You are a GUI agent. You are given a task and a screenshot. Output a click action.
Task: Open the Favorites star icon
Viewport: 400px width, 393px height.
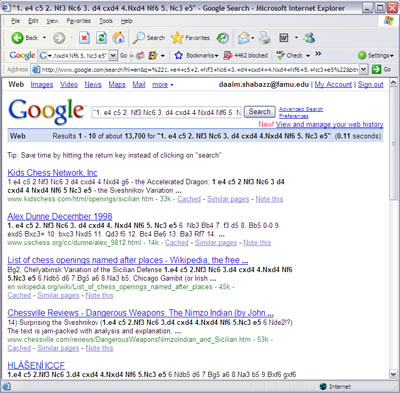pos(177,38)
